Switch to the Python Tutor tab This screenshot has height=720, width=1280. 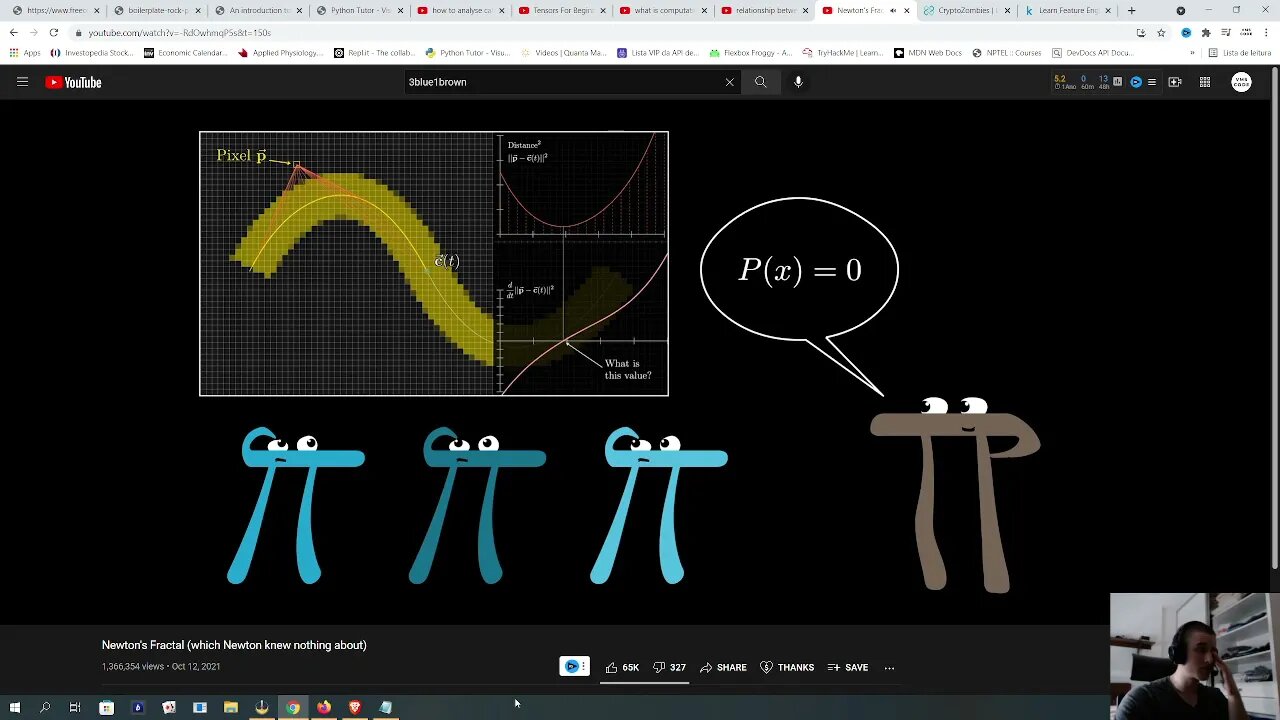pos(358,10)
